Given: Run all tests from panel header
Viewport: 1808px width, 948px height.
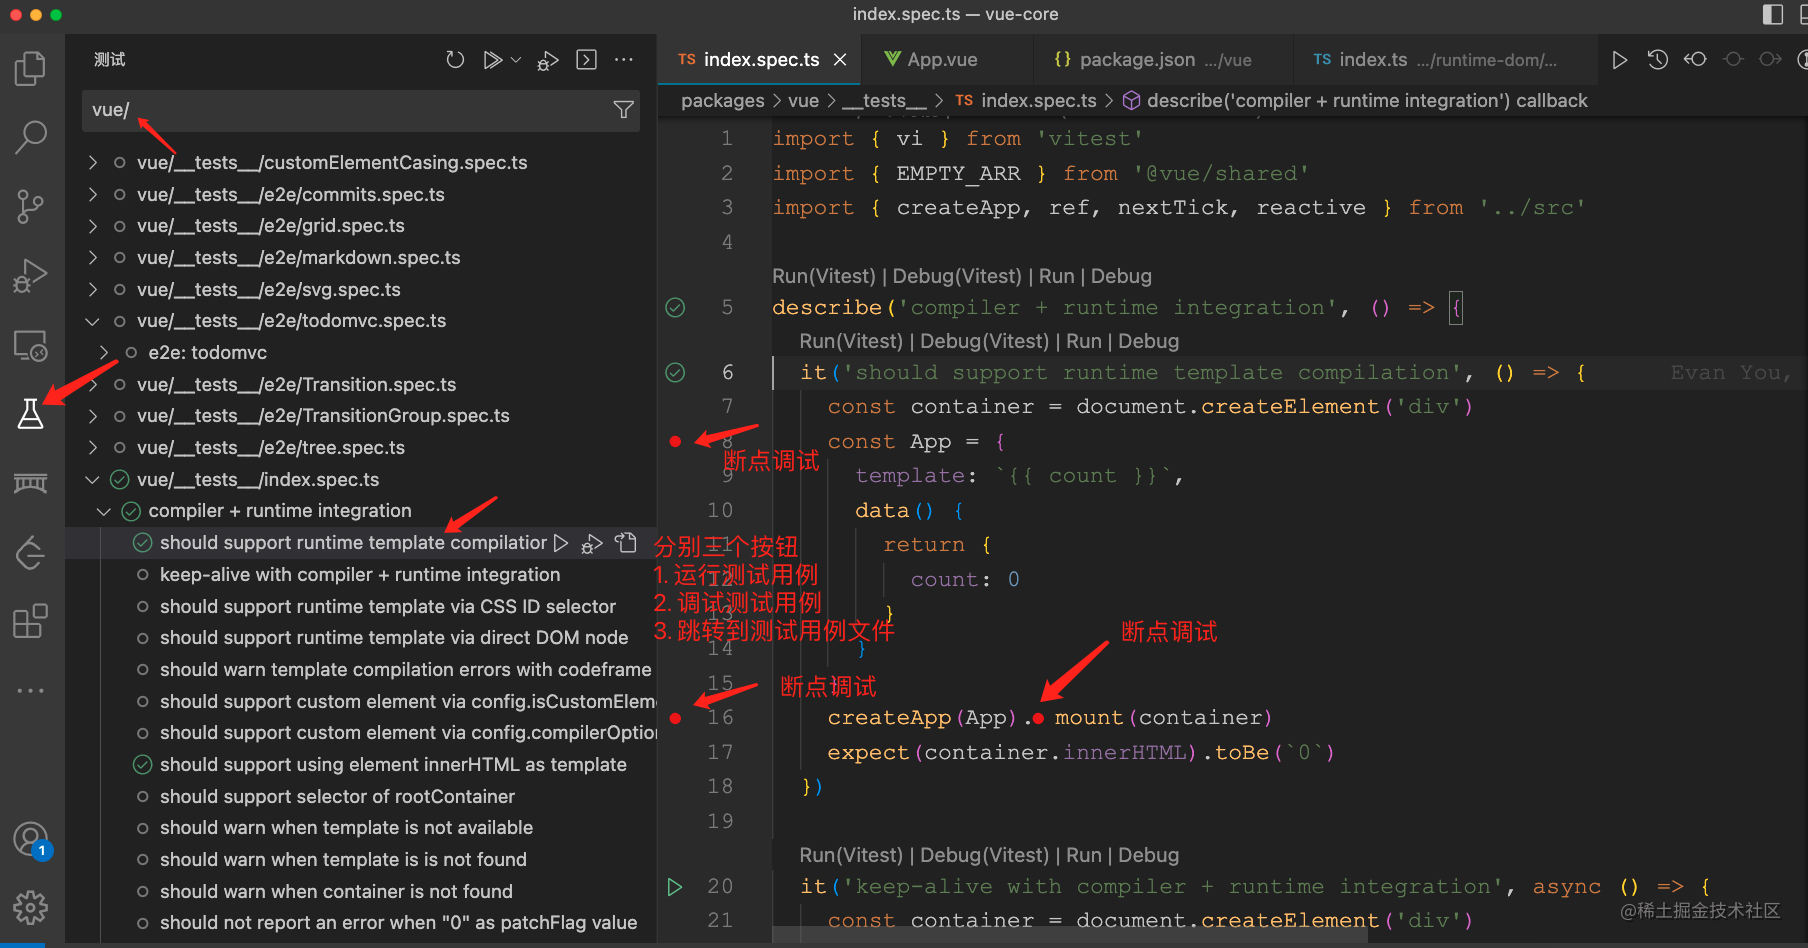Looking at the screenshot, I should coord(492,60).
